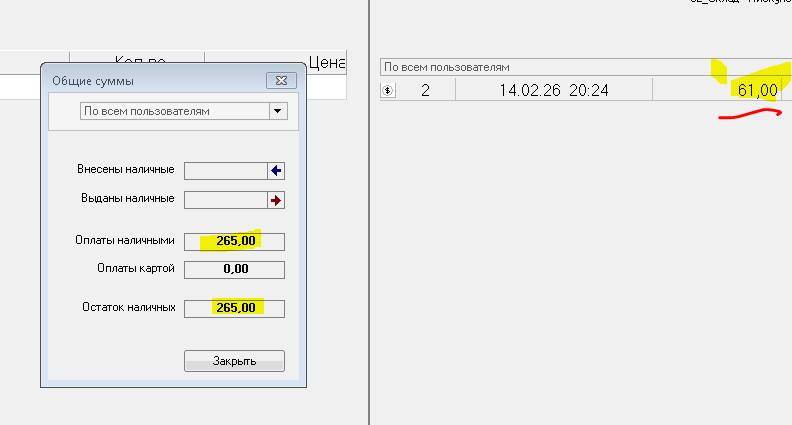792x425 pixels.
Task: Click the blue arrow next to Внесены наличные
Action: (x=276, y=171)
